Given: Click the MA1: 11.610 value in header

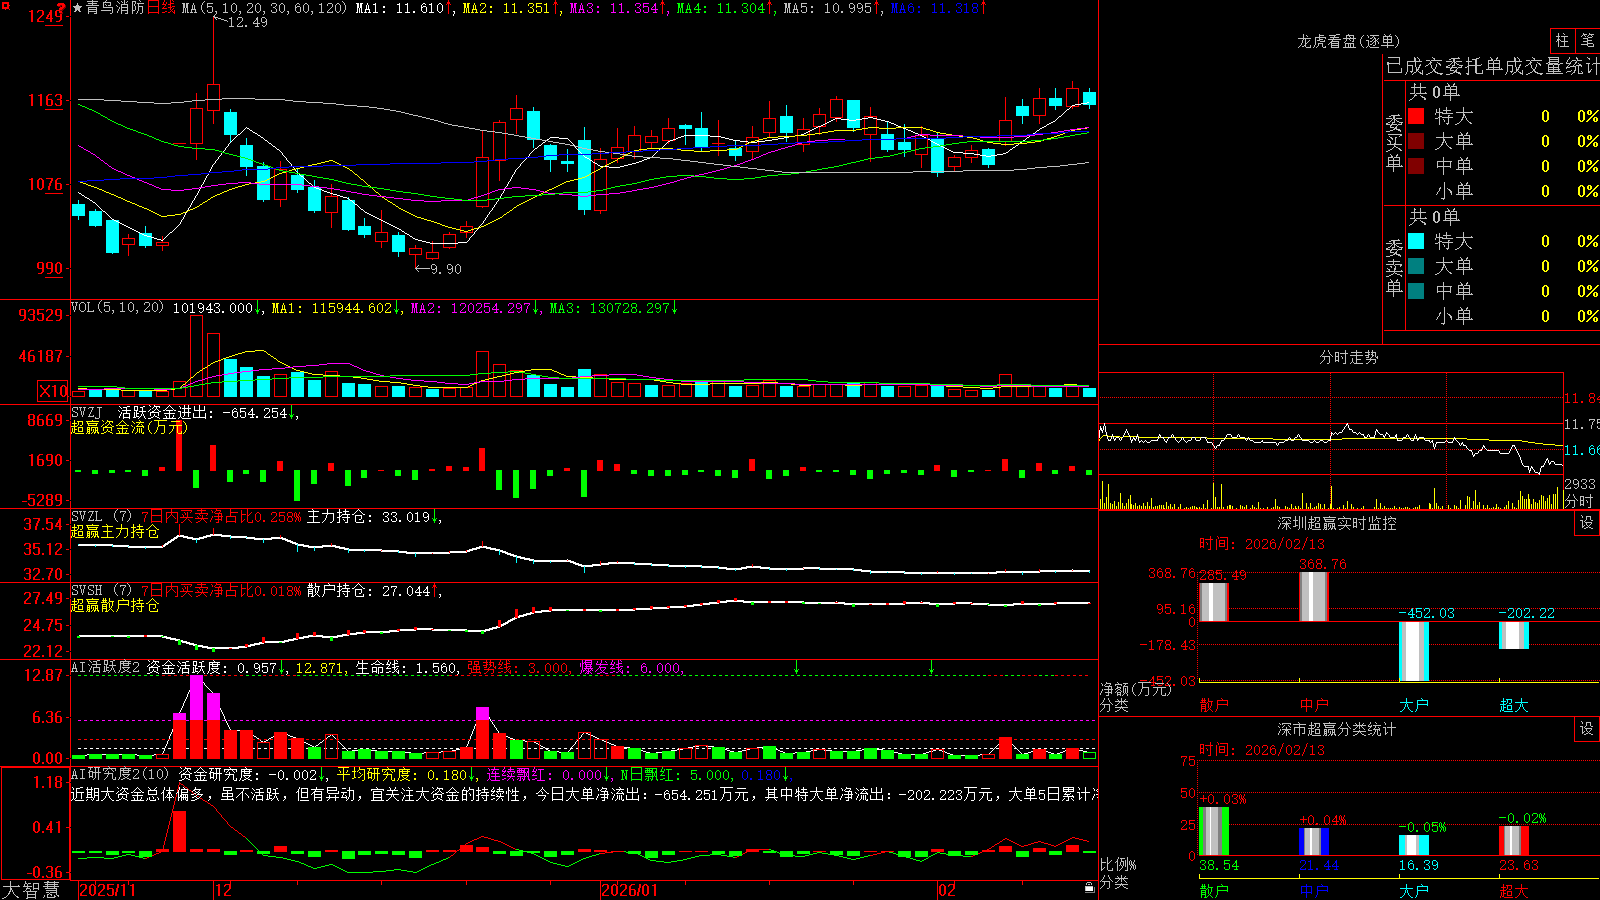Looking at the screenshot, I should coord(400,8).
